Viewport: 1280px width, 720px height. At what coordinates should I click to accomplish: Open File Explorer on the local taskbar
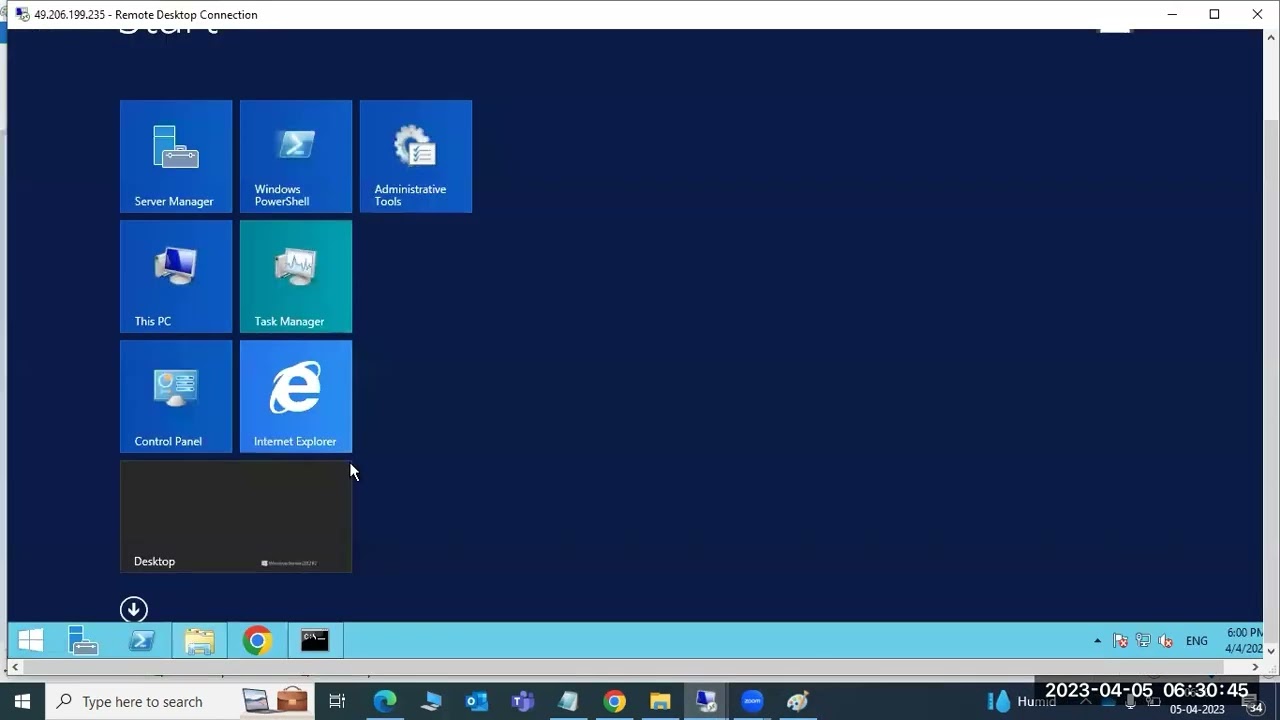pyautogui.click(x=660, y=701)
